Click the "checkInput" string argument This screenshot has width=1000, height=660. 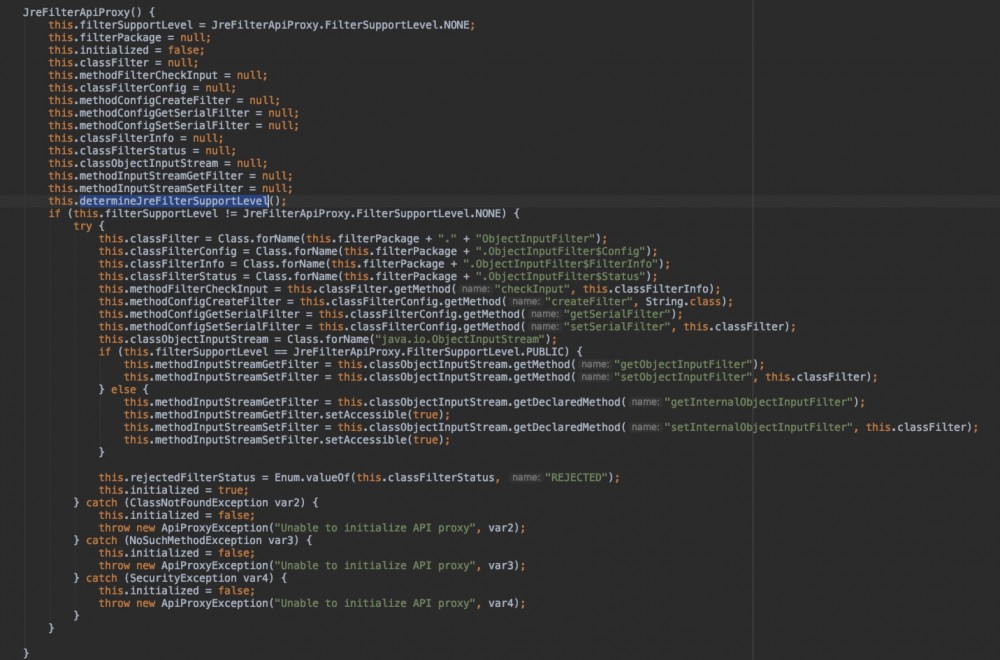pyautogui.click(x=532, y=289)
